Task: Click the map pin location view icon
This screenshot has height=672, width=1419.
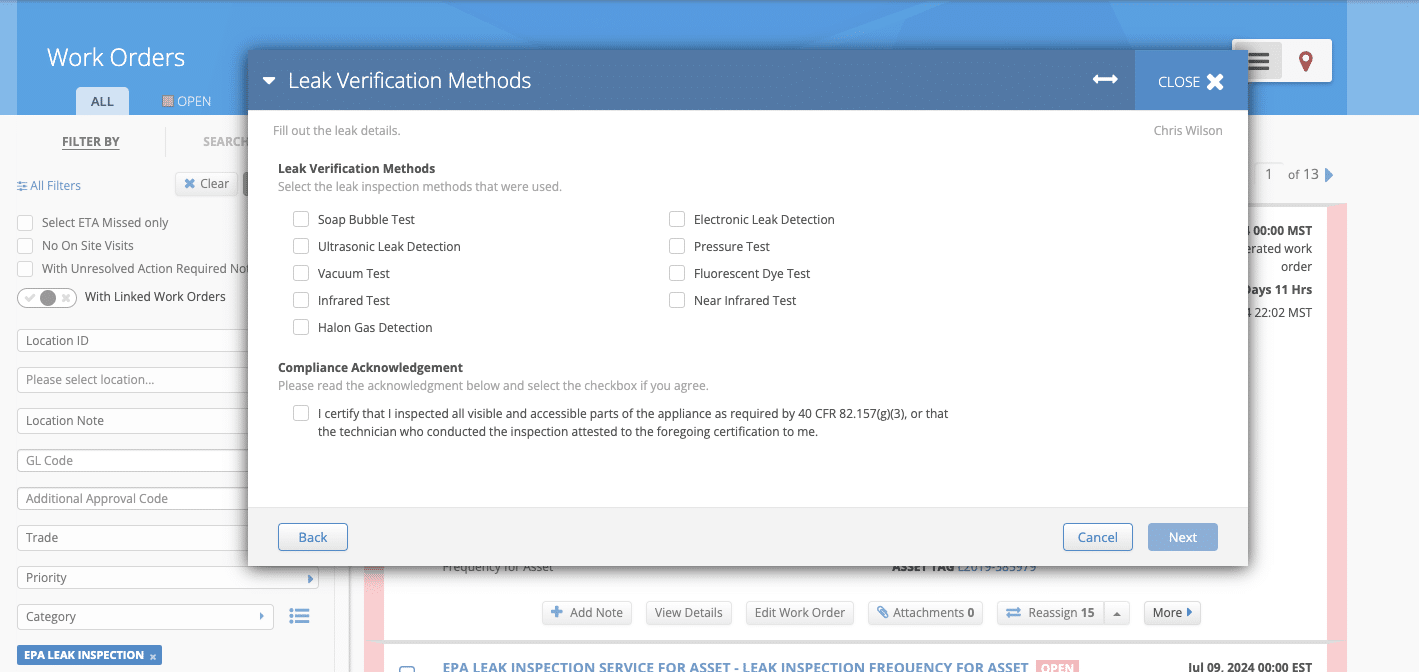Action: click(x=1305, y=62)
